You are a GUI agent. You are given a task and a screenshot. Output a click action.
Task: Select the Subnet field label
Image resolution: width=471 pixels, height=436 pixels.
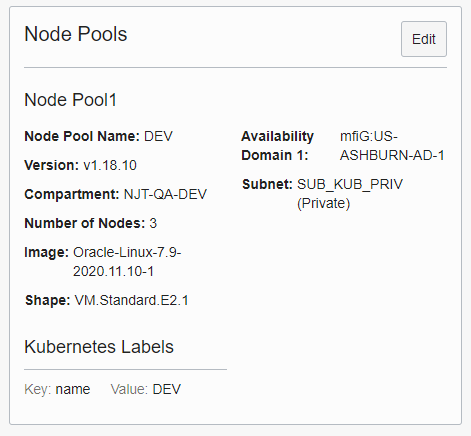click(x=267, y=184)
